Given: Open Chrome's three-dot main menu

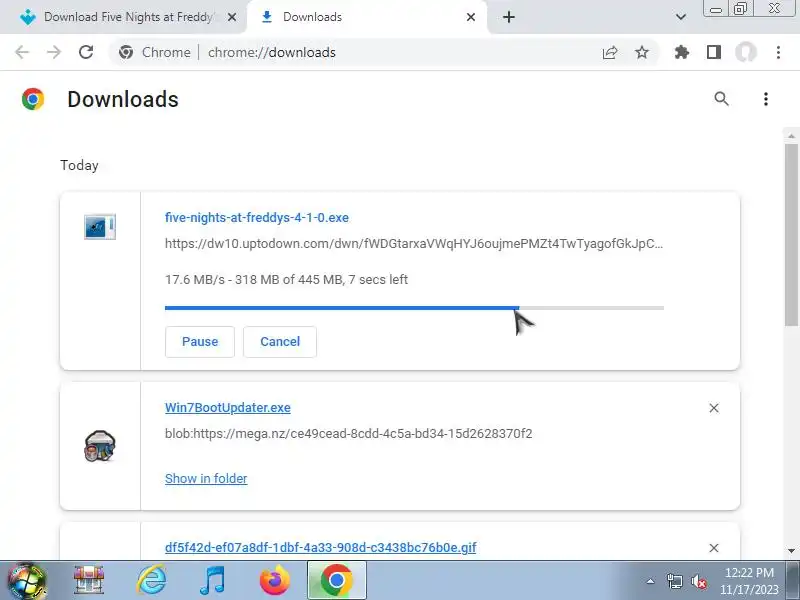Looking at the screenshot, I should coord(778,52).
